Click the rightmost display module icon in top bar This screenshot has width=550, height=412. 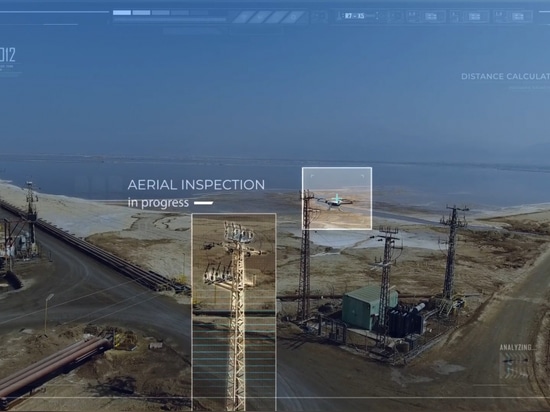pyautogui.click(x=518, y=16)
